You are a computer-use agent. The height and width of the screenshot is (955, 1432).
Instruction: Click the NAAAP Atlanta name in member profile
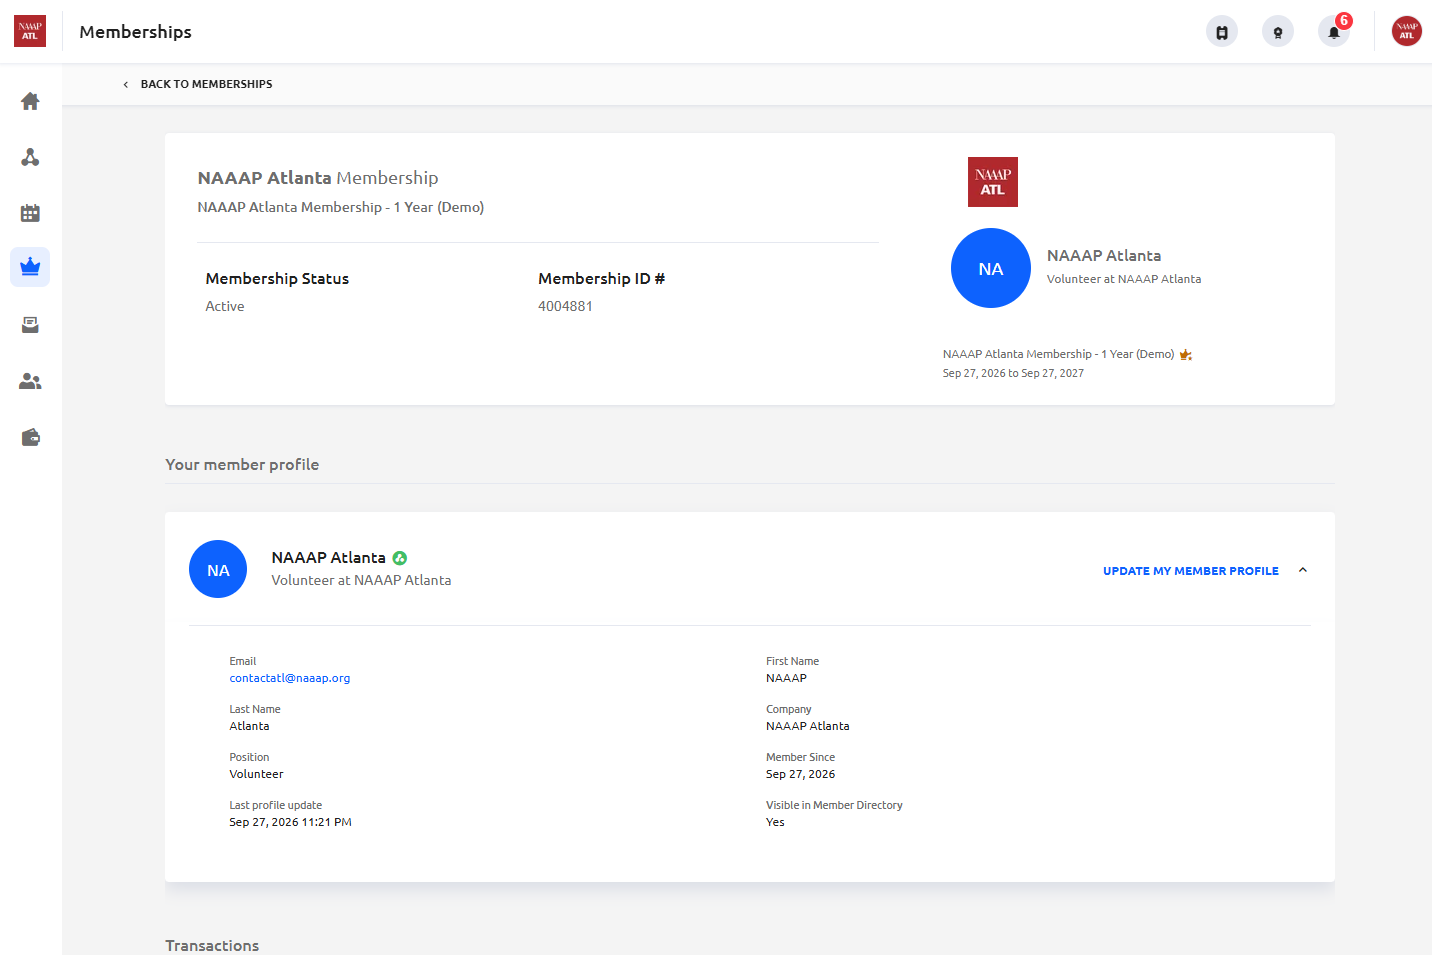click(328, 557)
